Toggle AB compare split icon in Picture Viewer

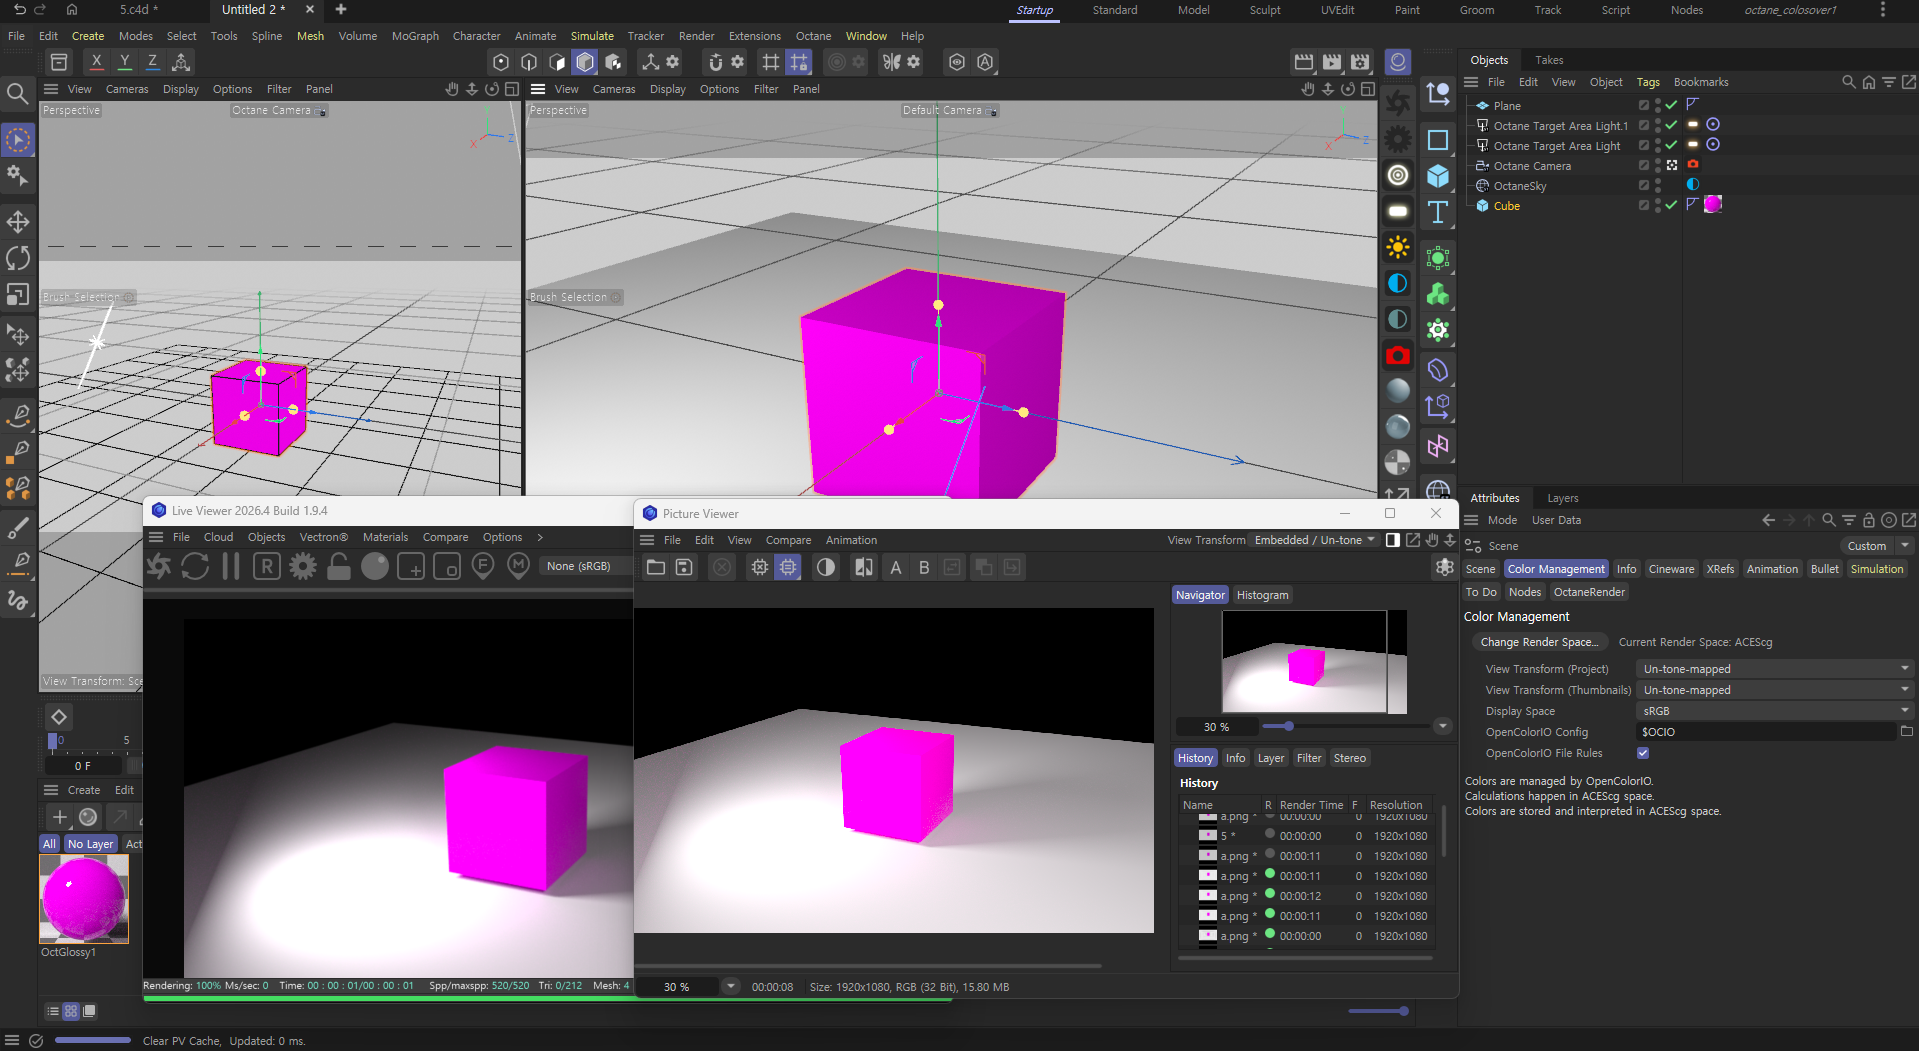click(x=864, y=568)
